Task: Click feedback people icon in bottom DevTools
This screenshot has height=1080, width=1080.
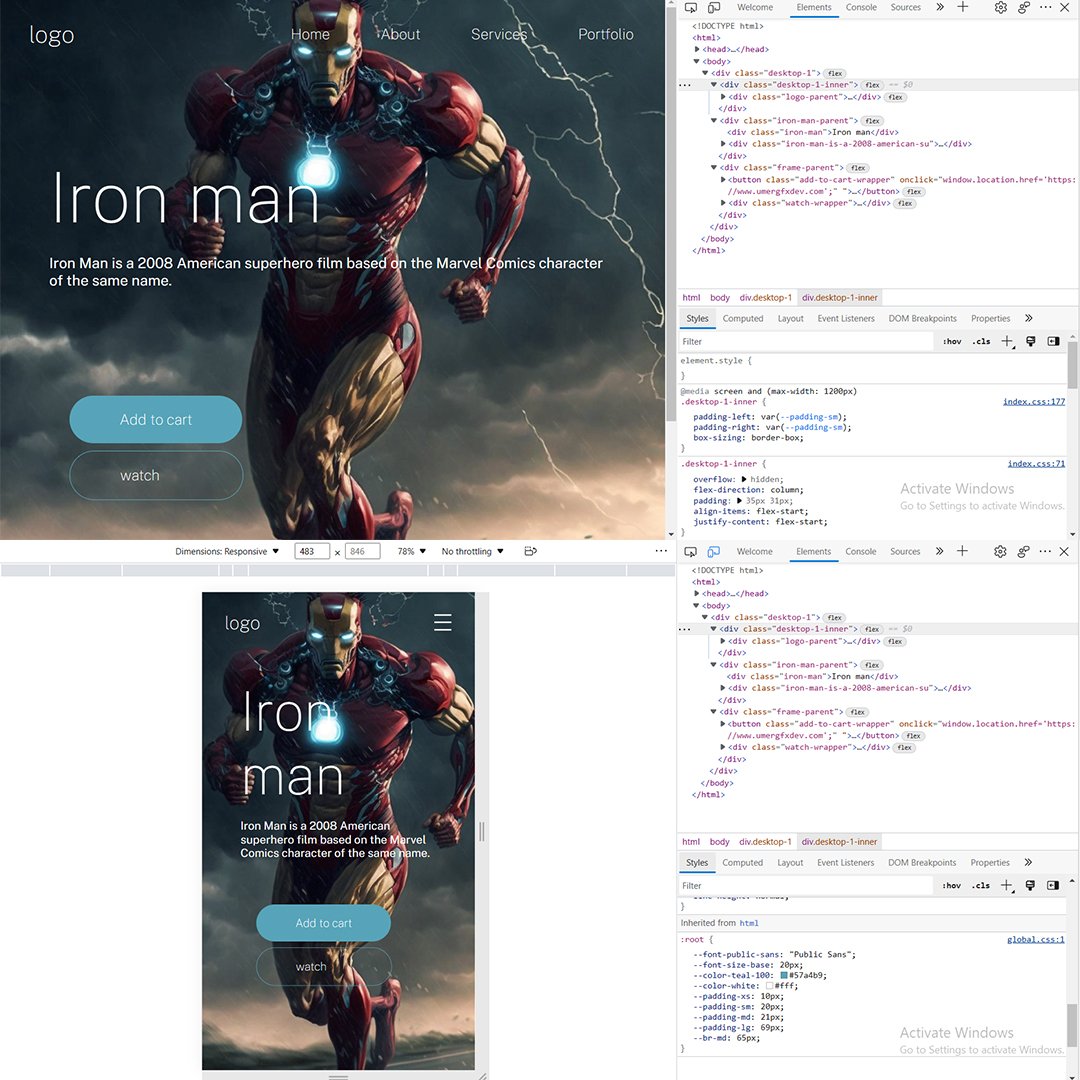Action: point(1024,552)
